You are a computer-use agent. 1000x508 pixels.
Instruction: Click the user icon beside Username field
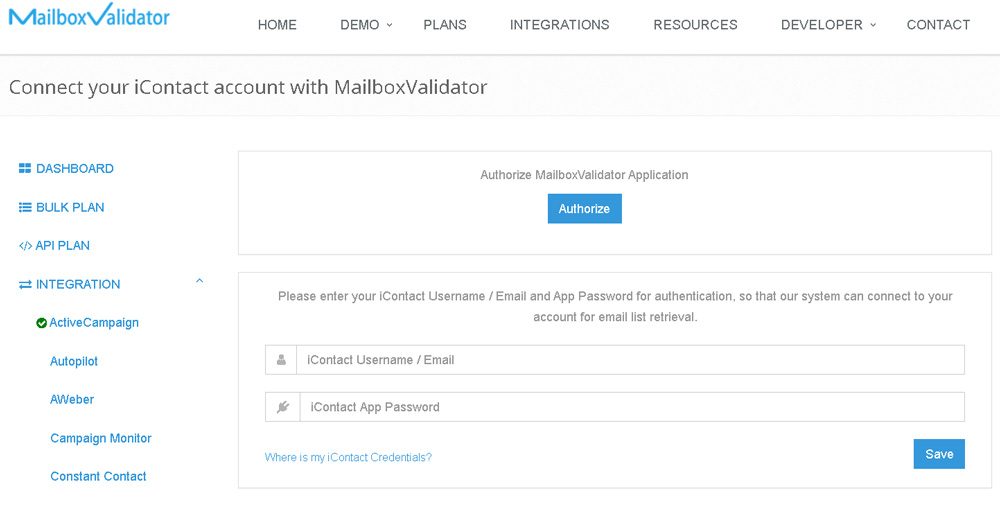[281, 360]
